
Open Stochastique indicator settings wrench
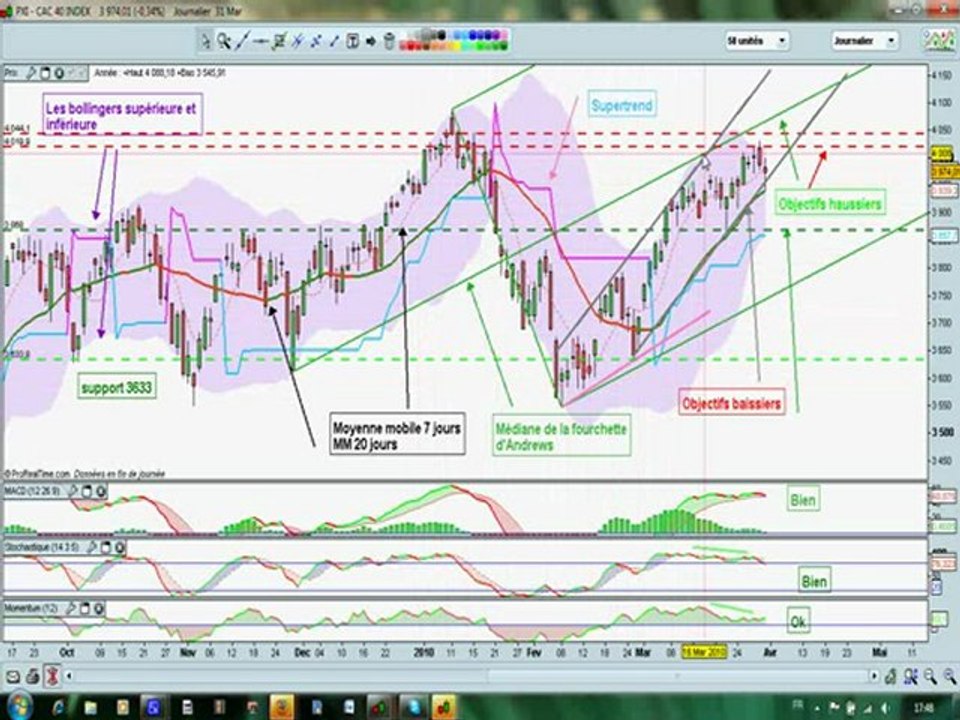coord(92,547)
